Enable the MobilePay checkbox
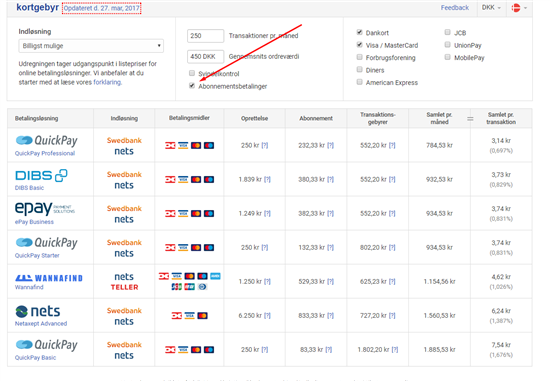 [x=448, y=57]
